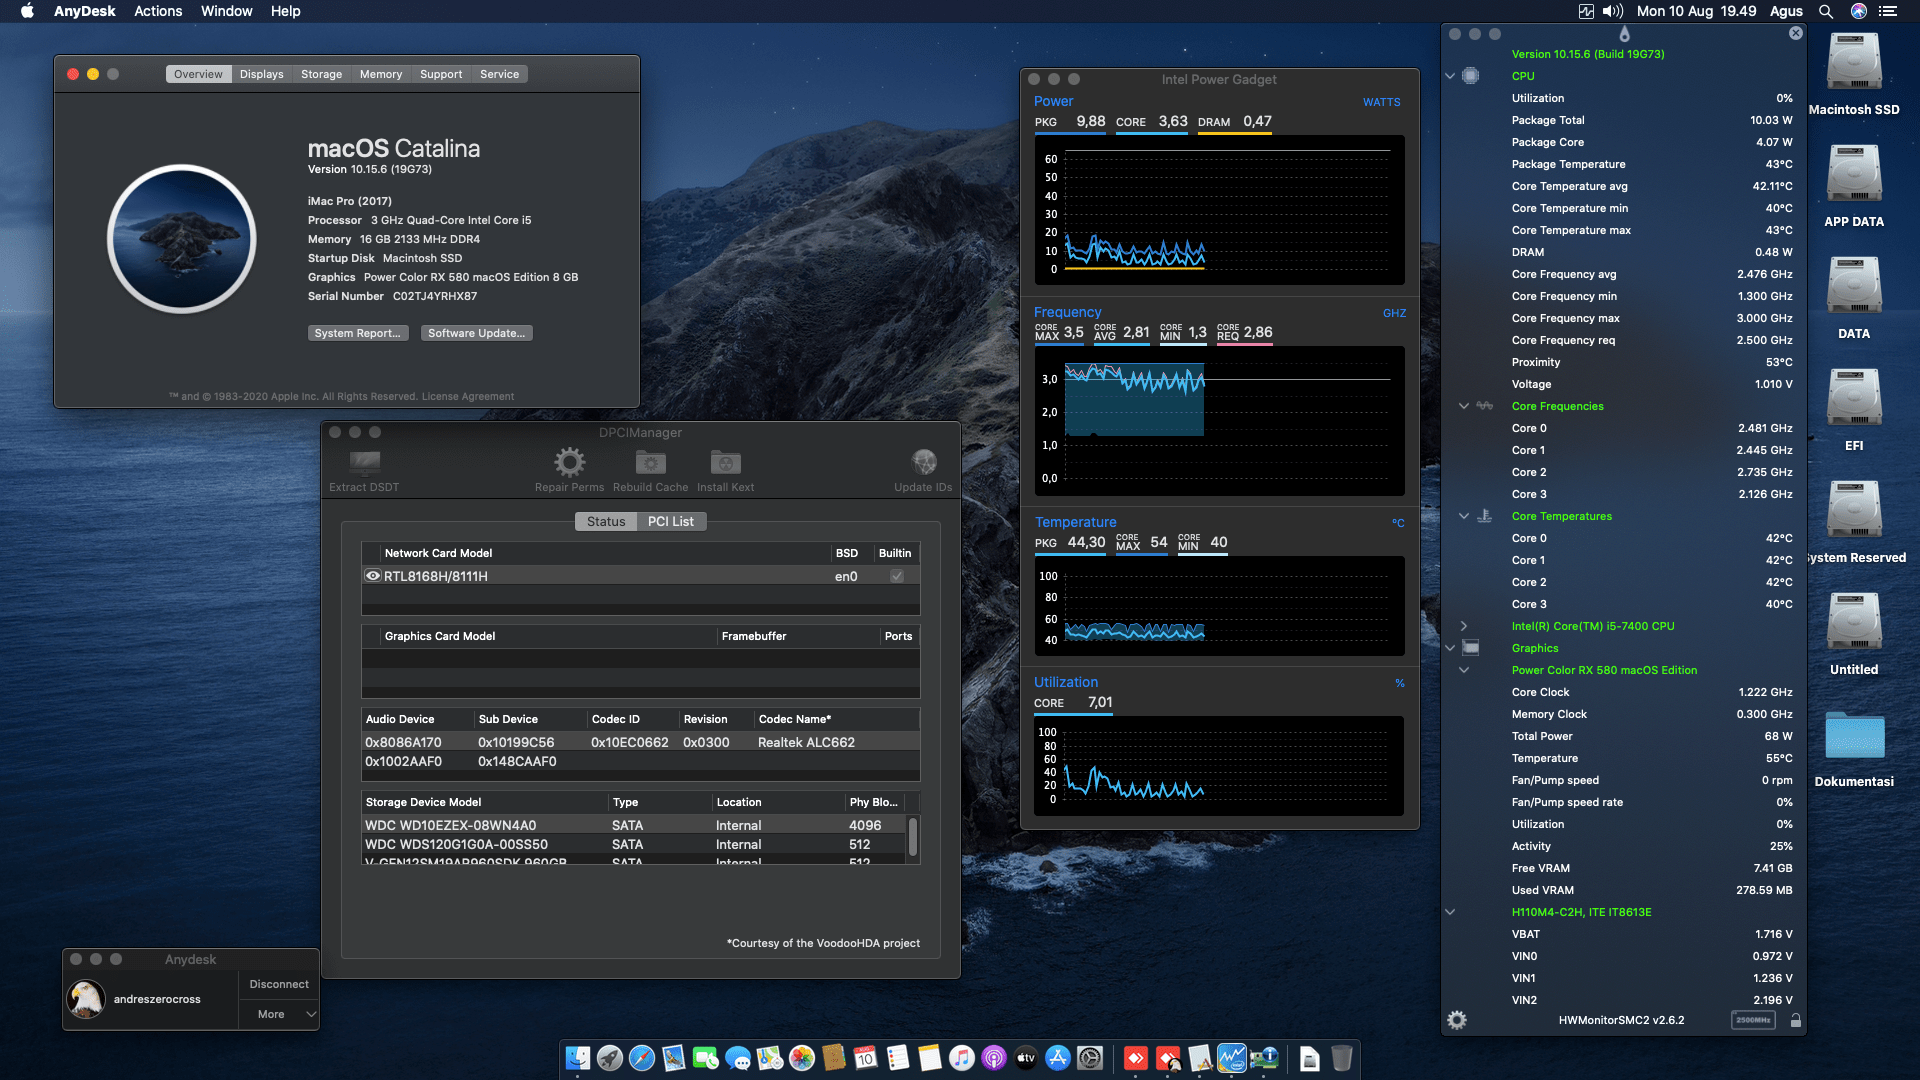Expand the Intel Core i5-7400 CPU section
The image size is (1920, 1080).
tap(1464, 625)
